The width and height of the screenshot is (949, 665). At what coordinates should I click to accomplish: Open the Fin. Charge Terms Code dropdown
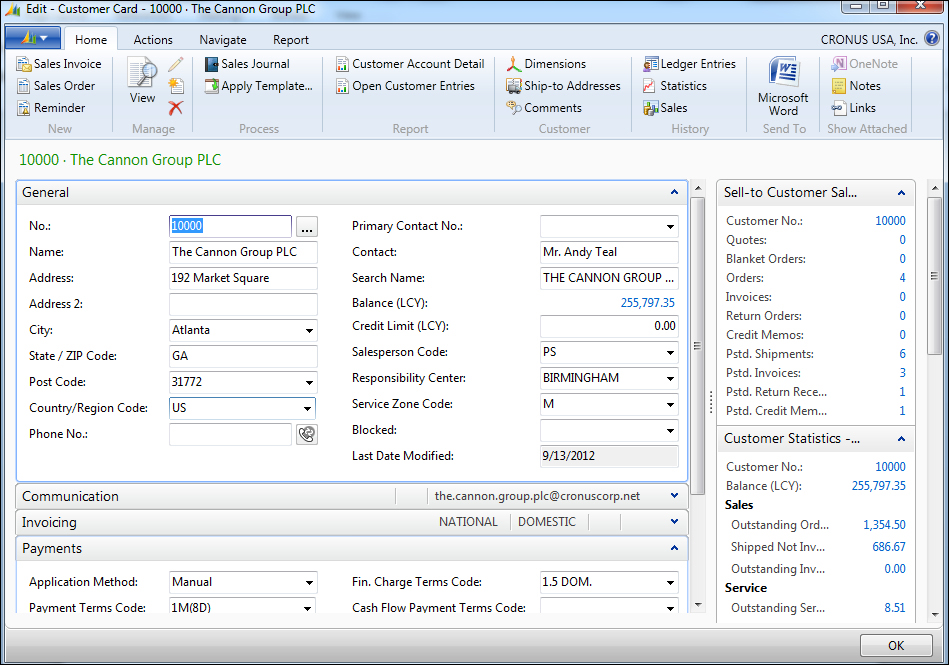[671, 582]
